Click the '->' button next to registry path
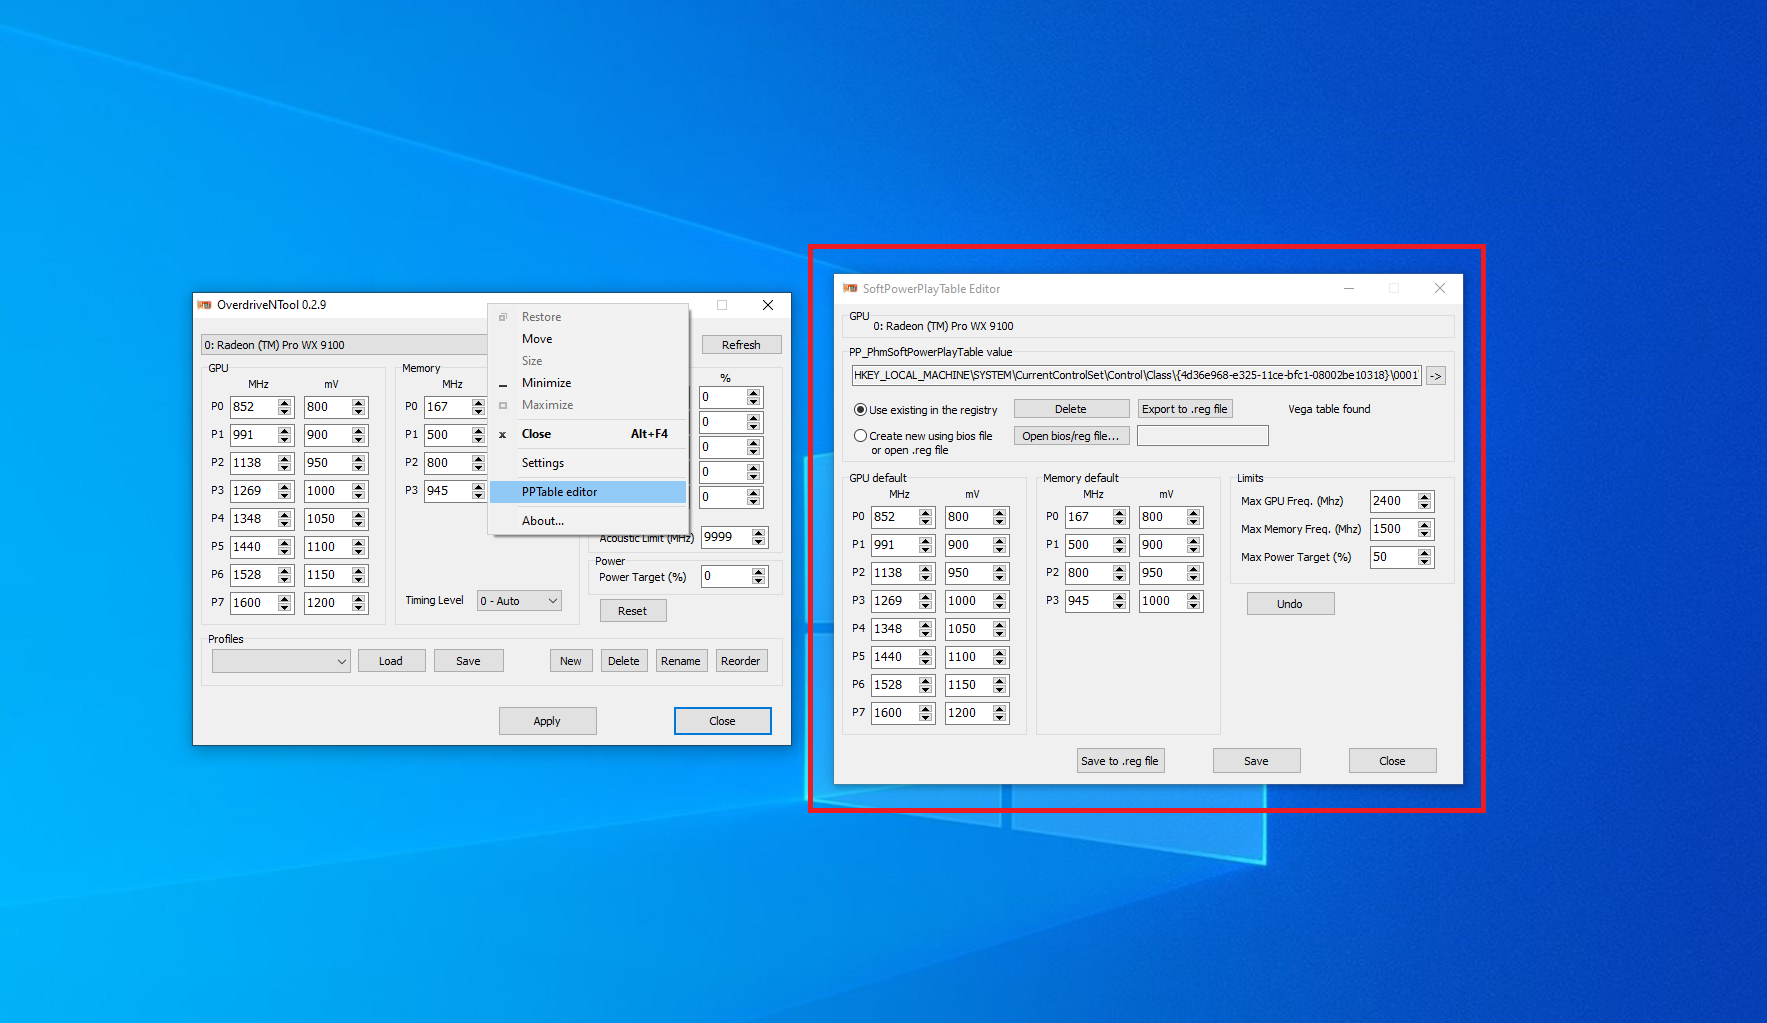The image size is (1767, 1023). click(x=1435, y=376)
